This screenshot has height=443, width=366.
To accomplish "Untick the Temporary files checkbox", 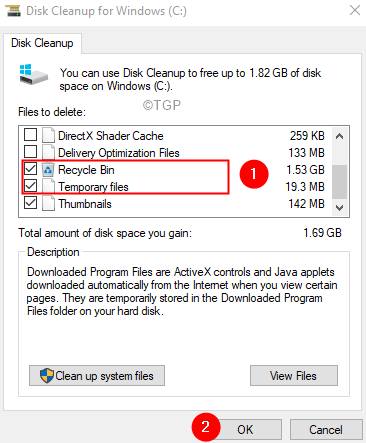I will pos(30,186).
